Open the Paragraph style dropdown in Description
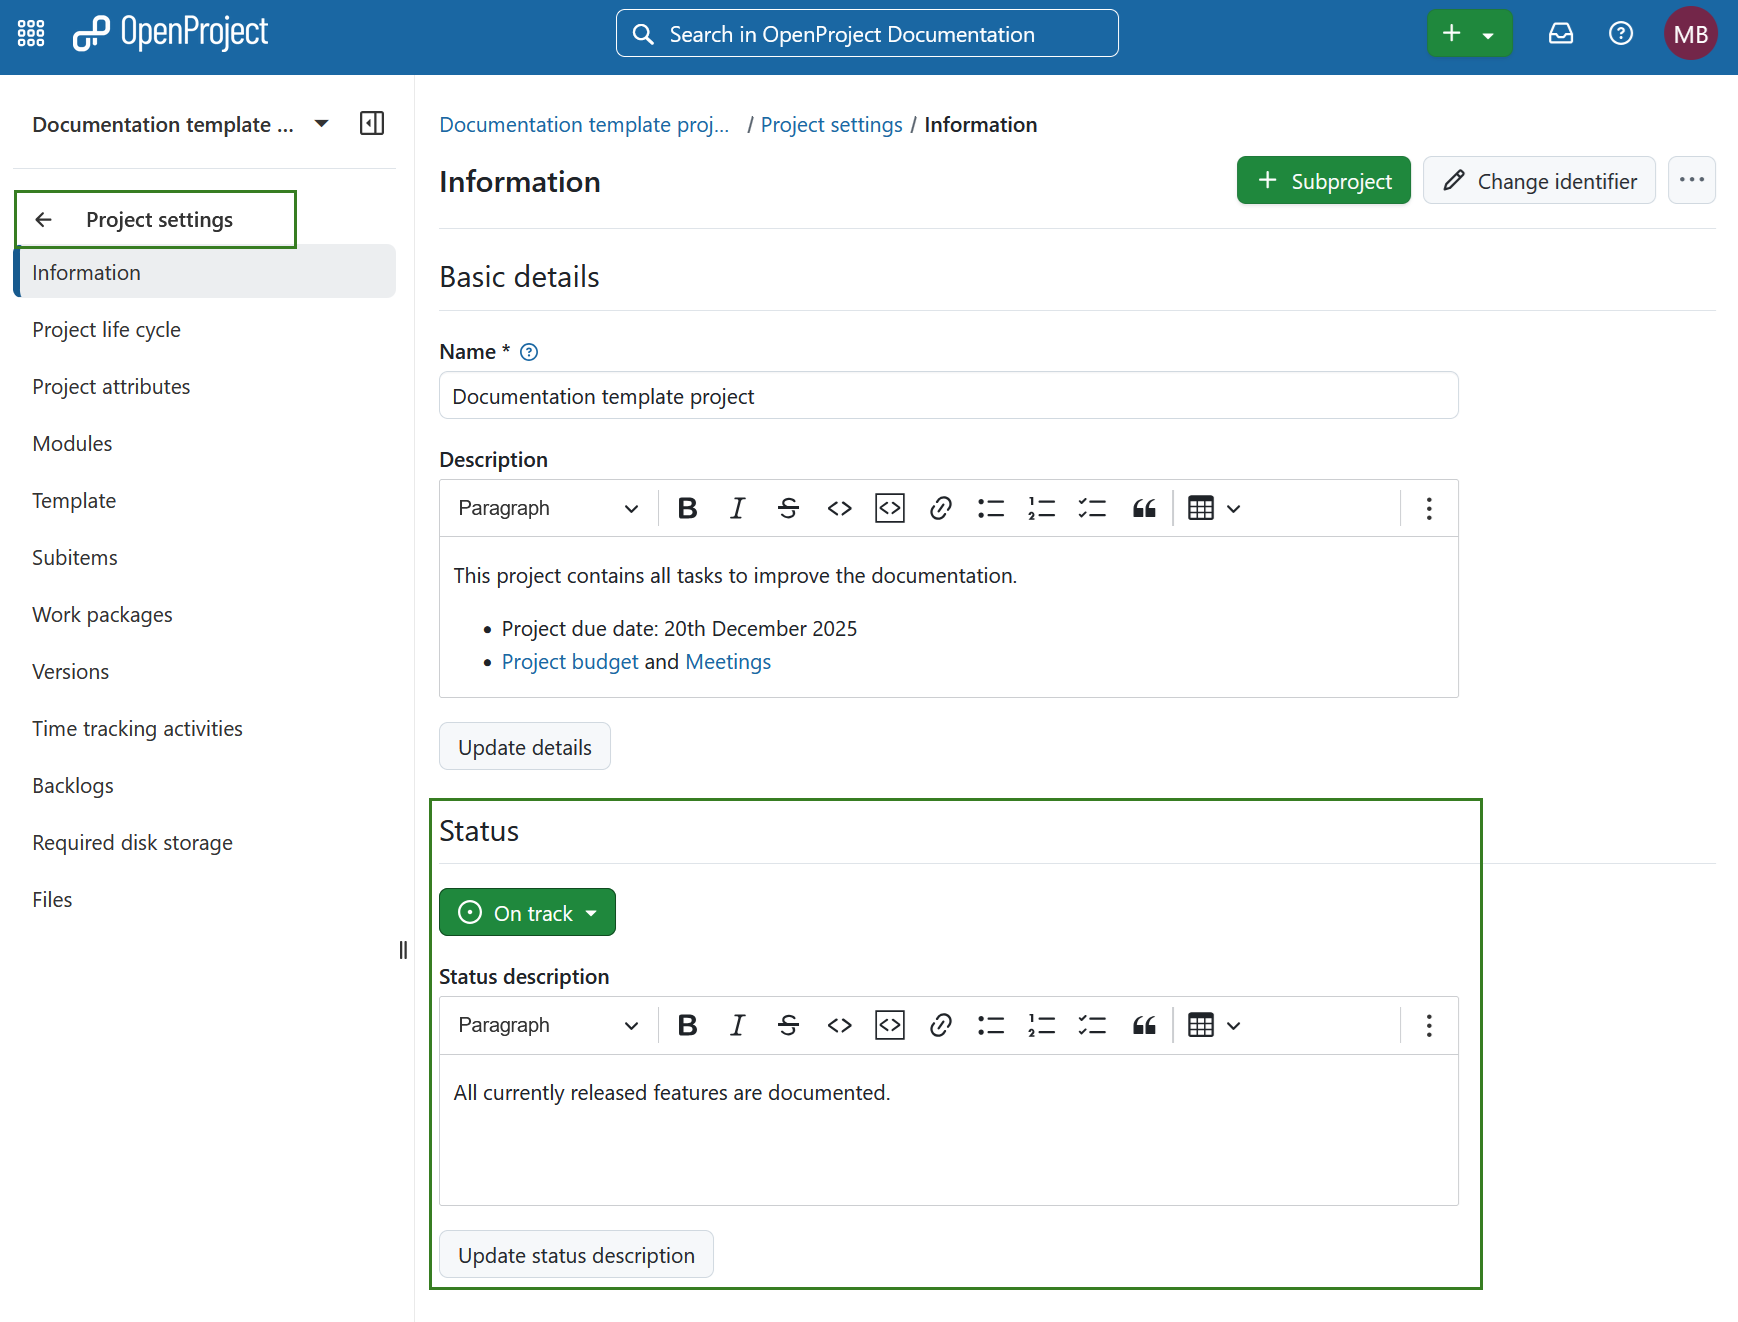The width and height of the screenshot is (1738, 1322). (x=547, y=507)
